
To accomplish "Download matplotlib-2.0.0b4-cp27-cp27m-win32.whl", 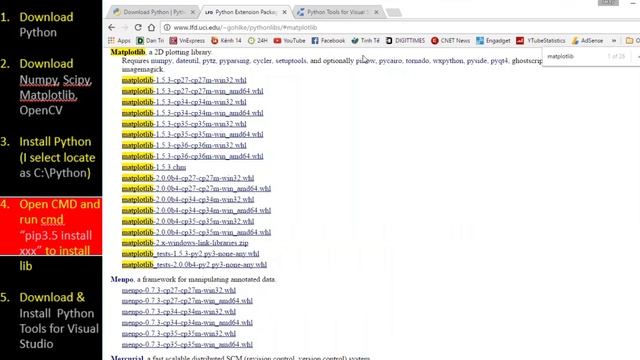I will click(188, 178).
